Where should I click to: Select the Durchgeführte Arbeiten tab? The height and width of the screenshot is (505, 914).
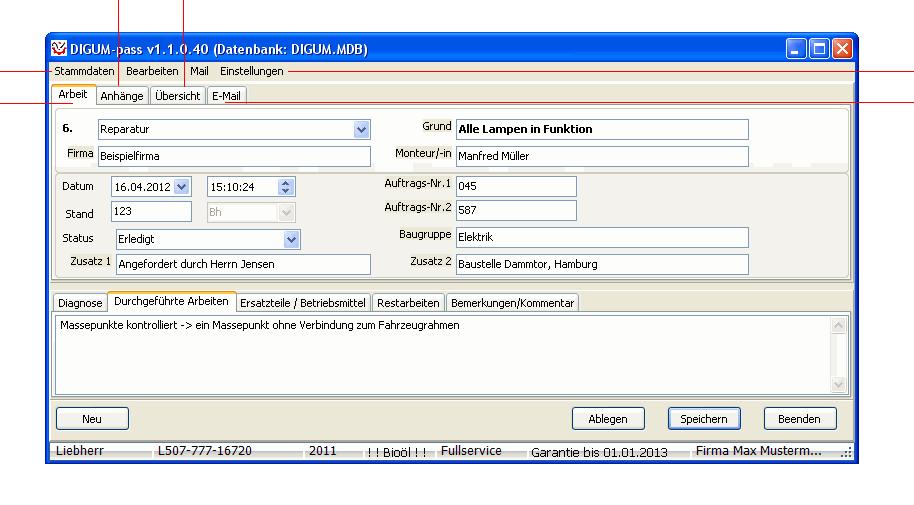(x=171, y=301)
